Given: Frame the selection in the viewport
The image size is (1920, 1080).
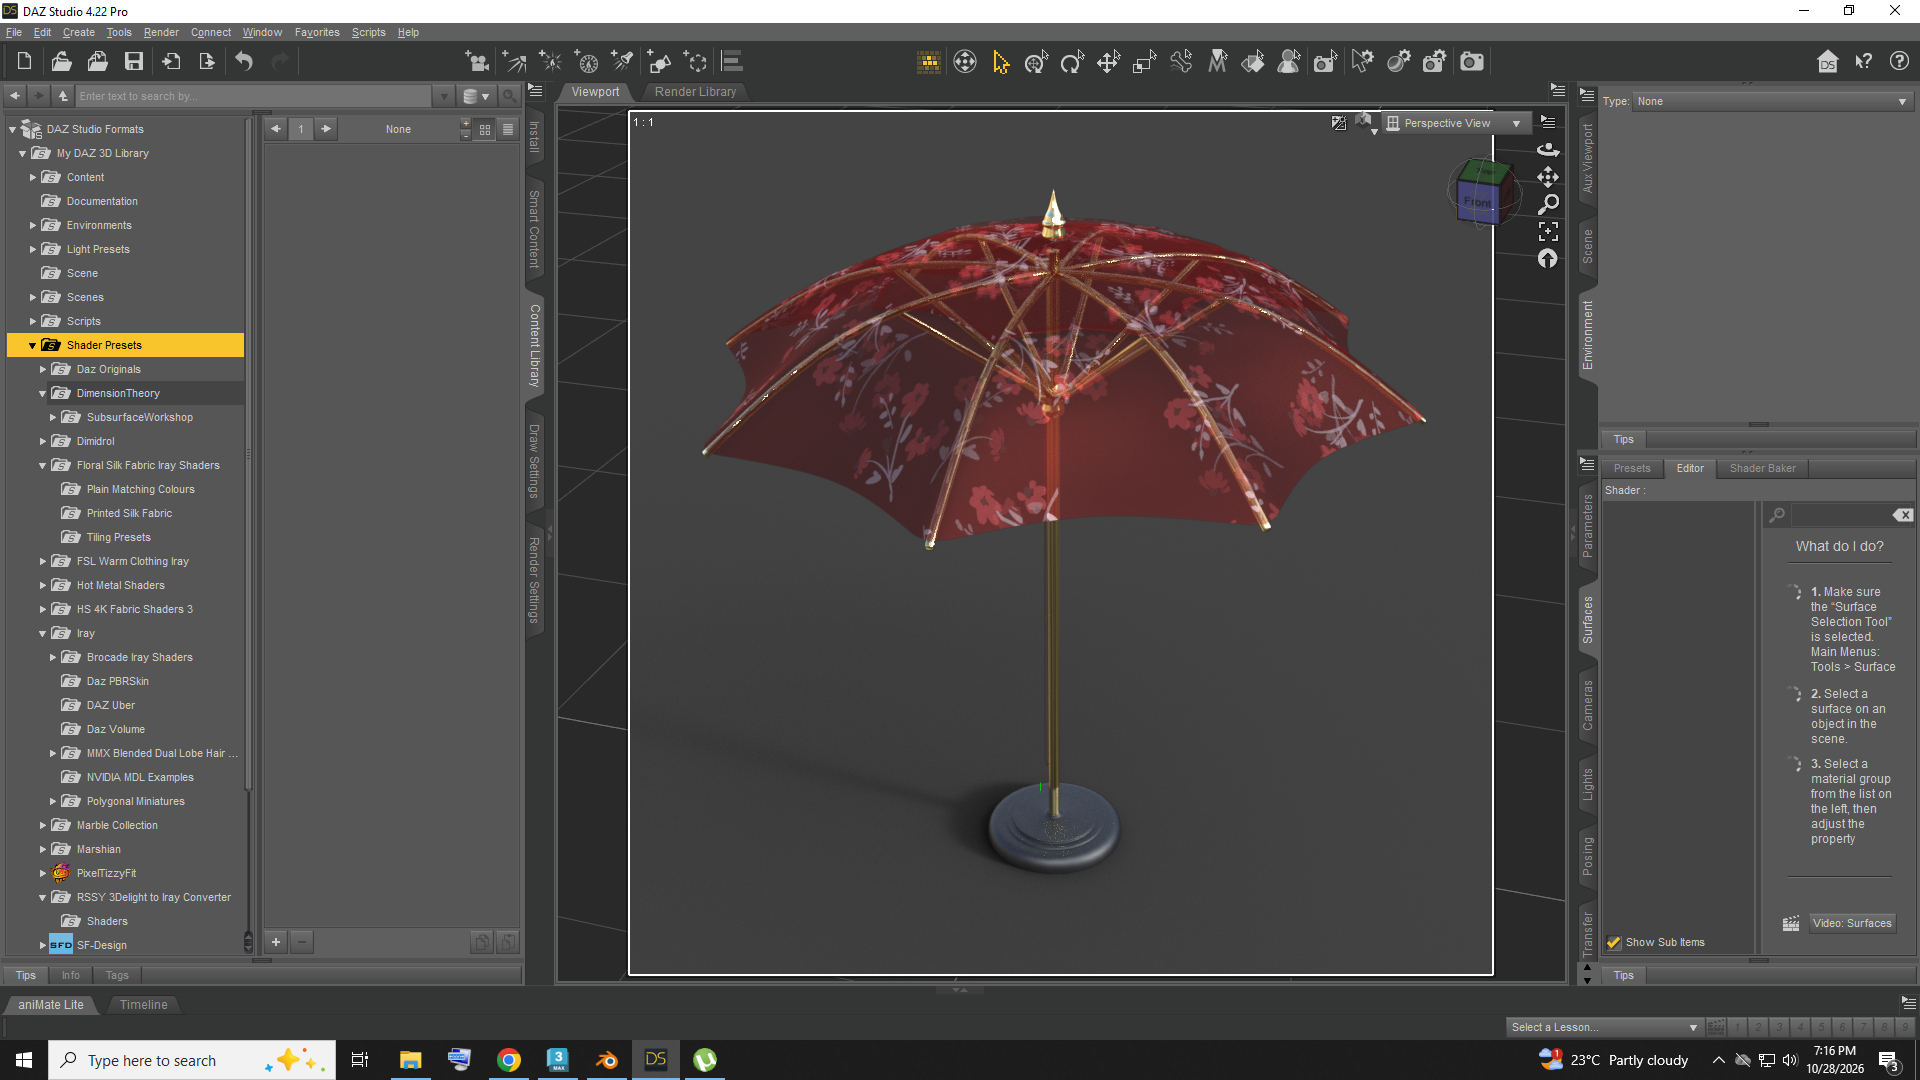Looking at the screenshot, I should tap(1548, 232).
